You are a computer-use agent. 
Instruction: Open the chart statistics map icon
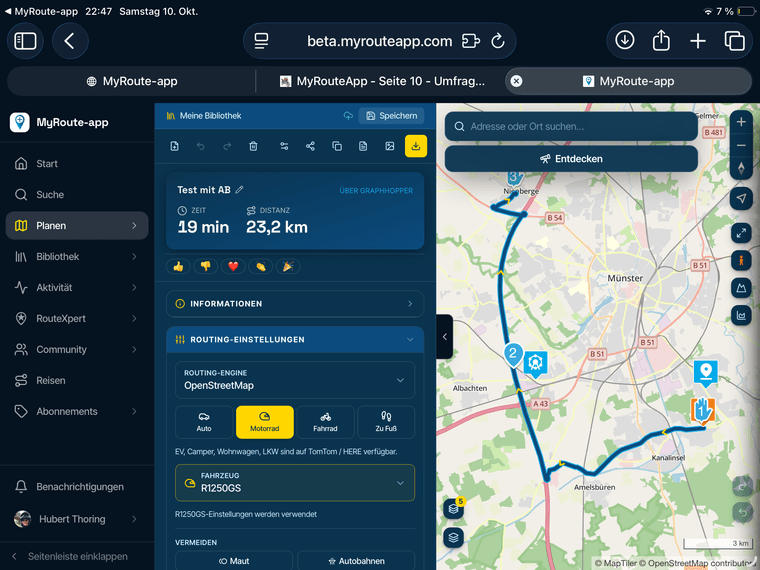(741, 316)
